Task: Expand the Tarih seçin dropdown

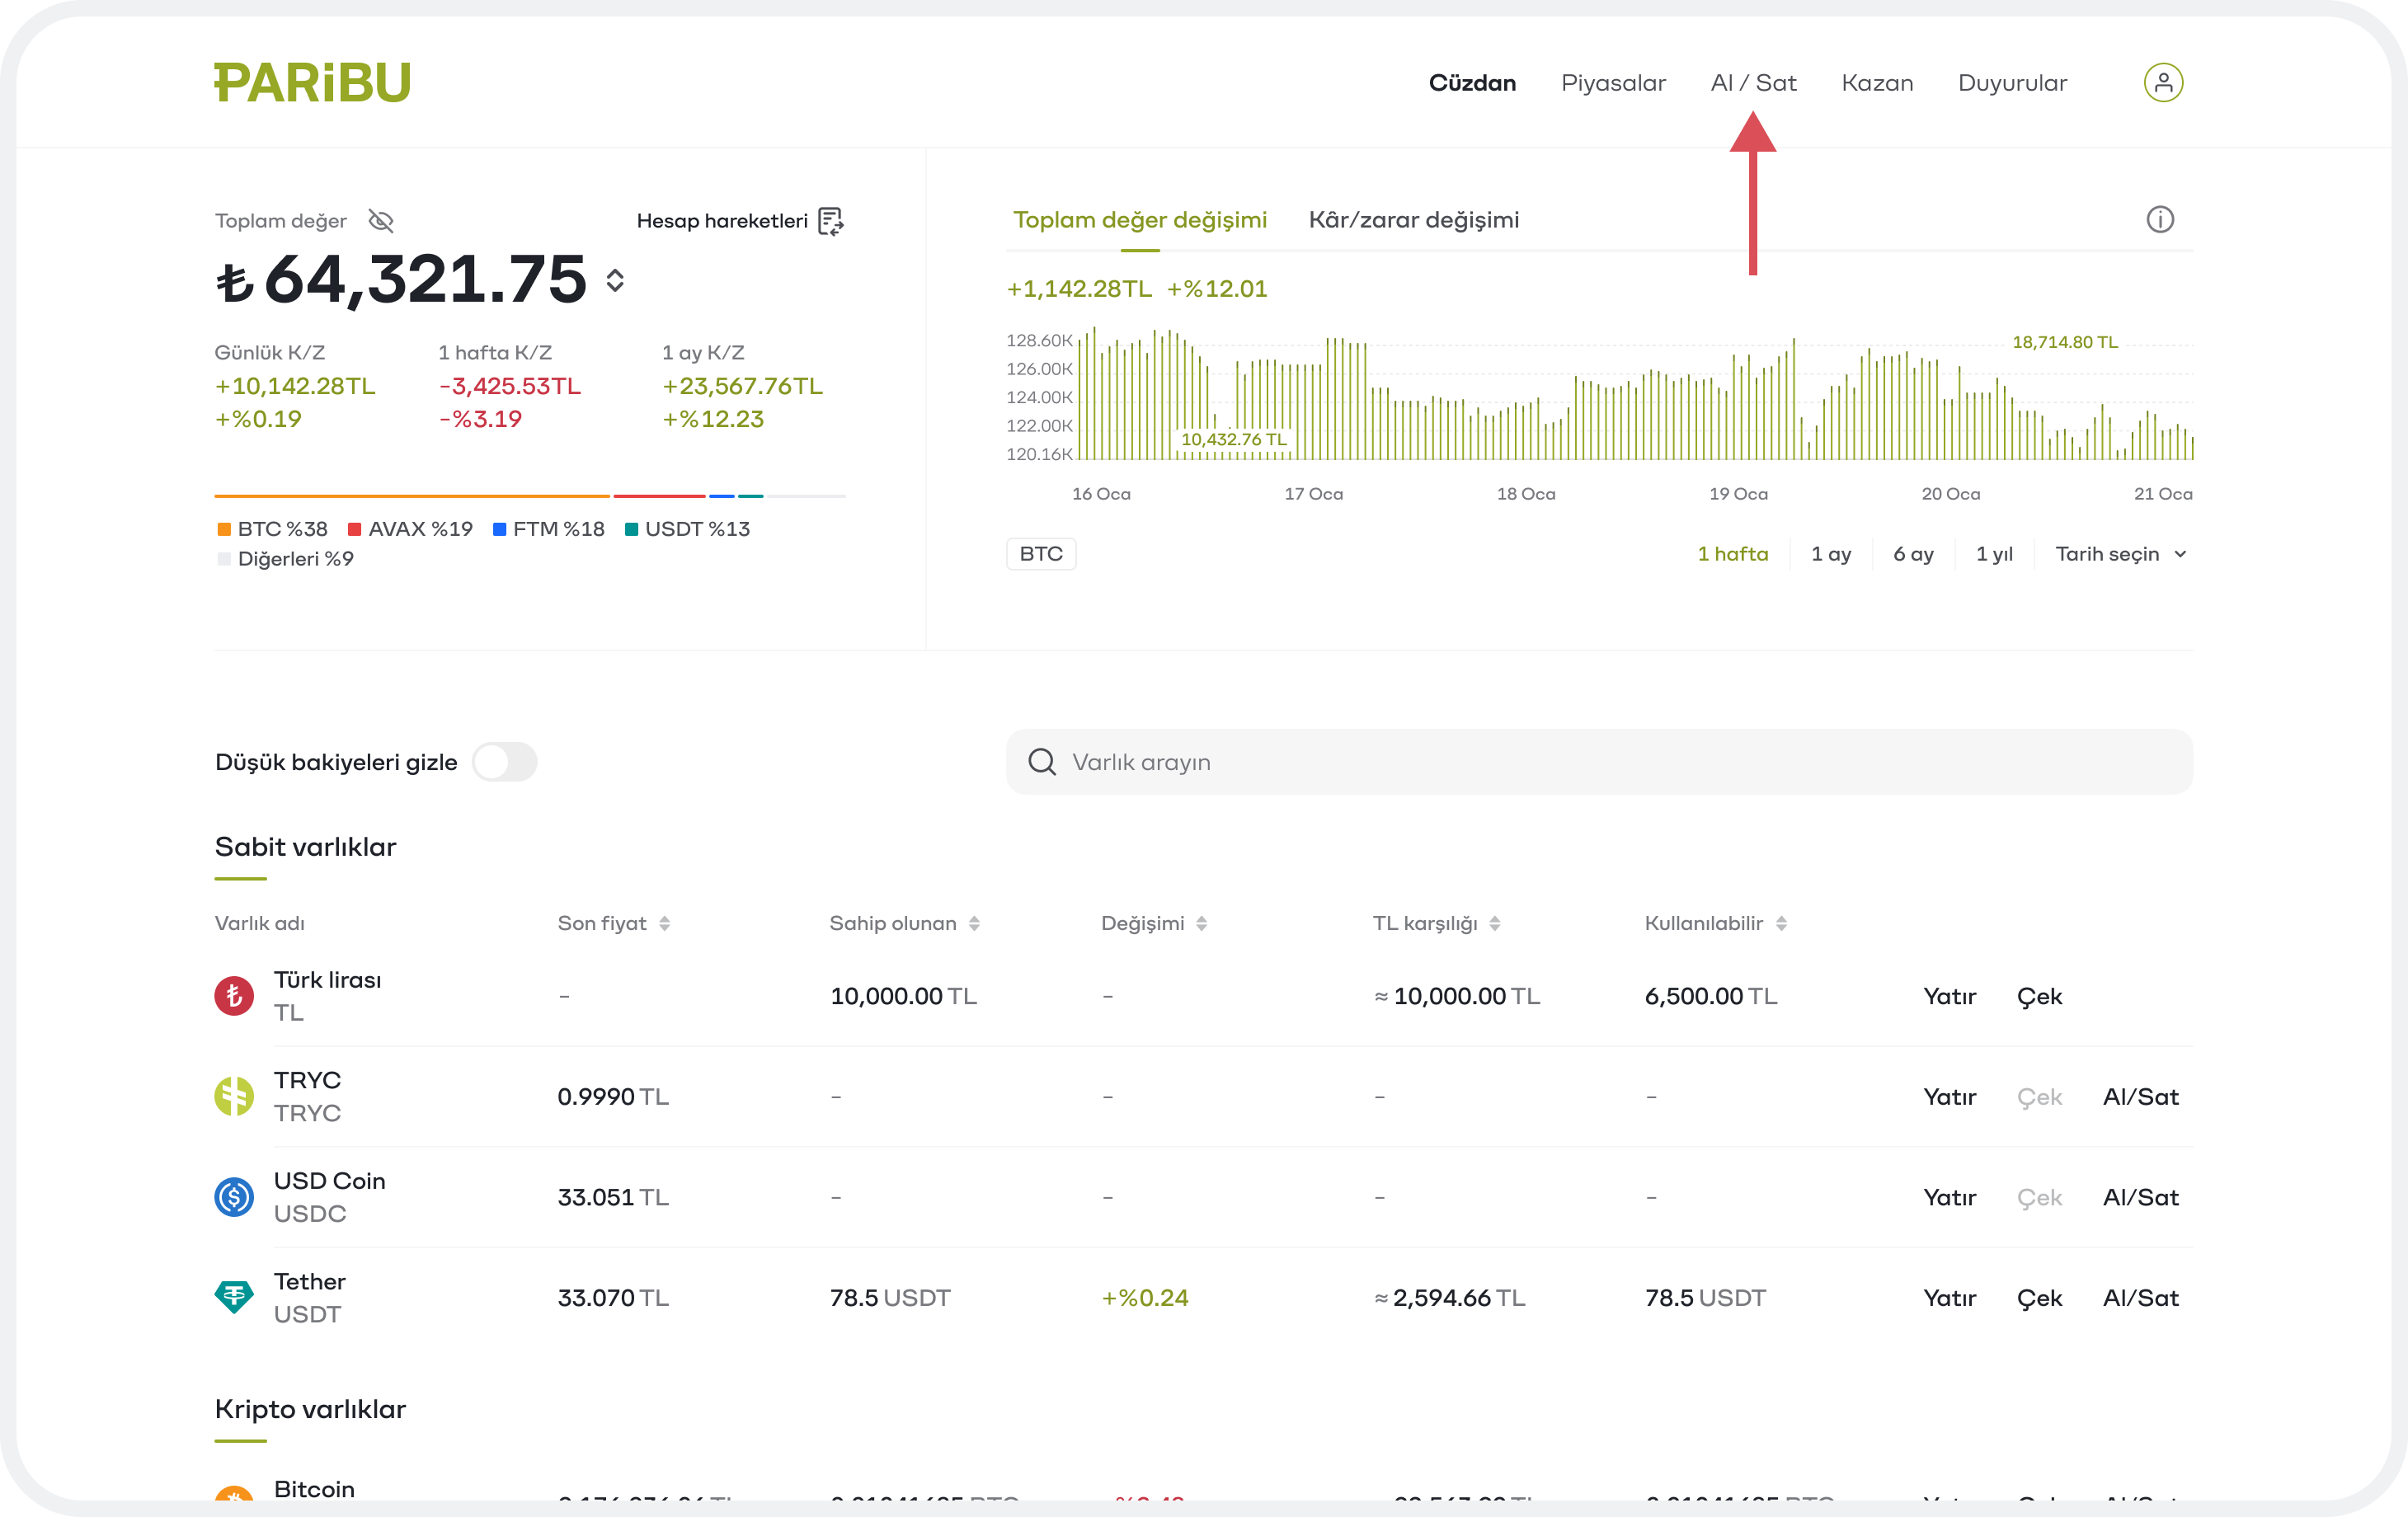Action: tap(2120, 554)
